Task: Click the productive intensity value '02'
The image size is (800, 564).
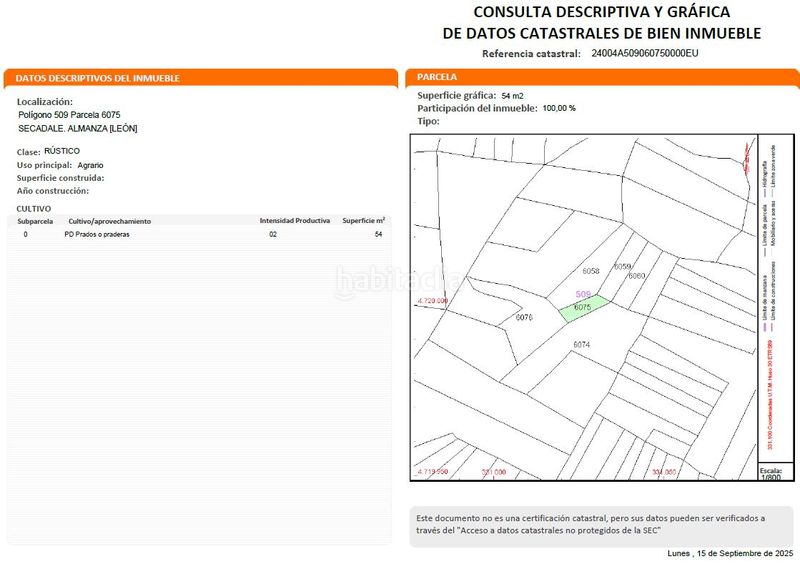Action: point(273,234)
